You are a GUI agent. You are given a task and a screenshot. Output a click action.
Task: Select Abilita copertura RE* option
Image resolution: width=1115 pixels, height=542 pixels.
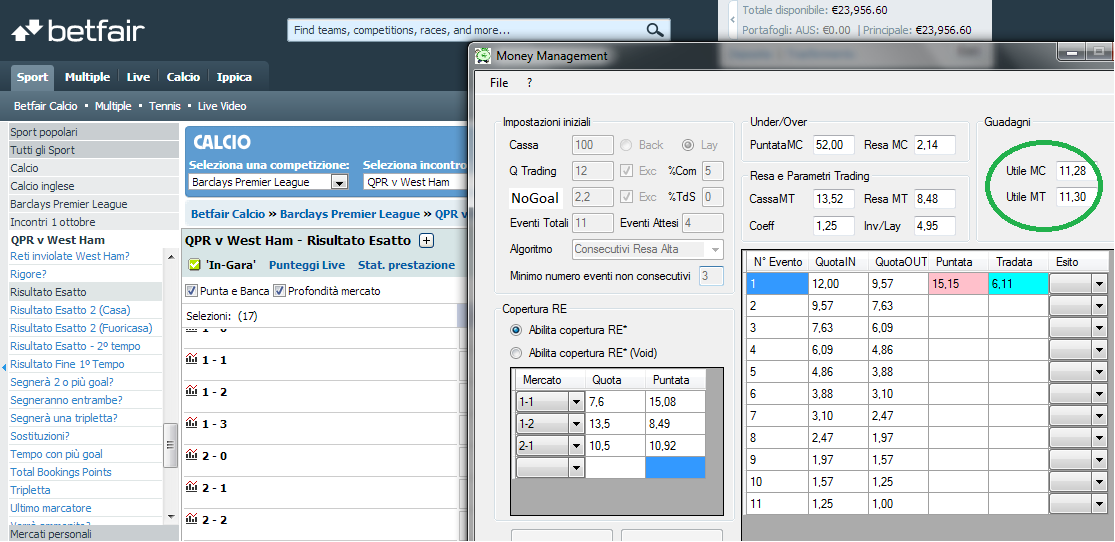click(x=516, y=330)
